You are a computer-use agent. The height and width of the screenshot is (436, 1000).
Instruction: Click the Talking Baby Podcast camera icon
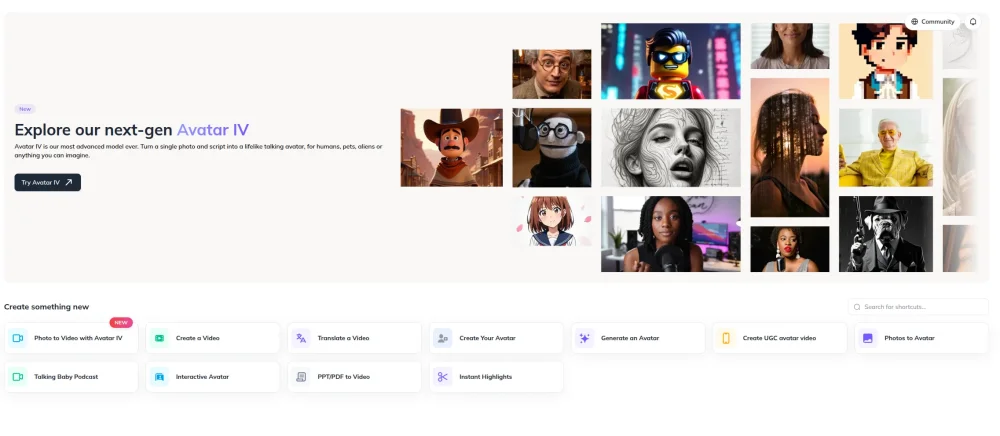18,377
